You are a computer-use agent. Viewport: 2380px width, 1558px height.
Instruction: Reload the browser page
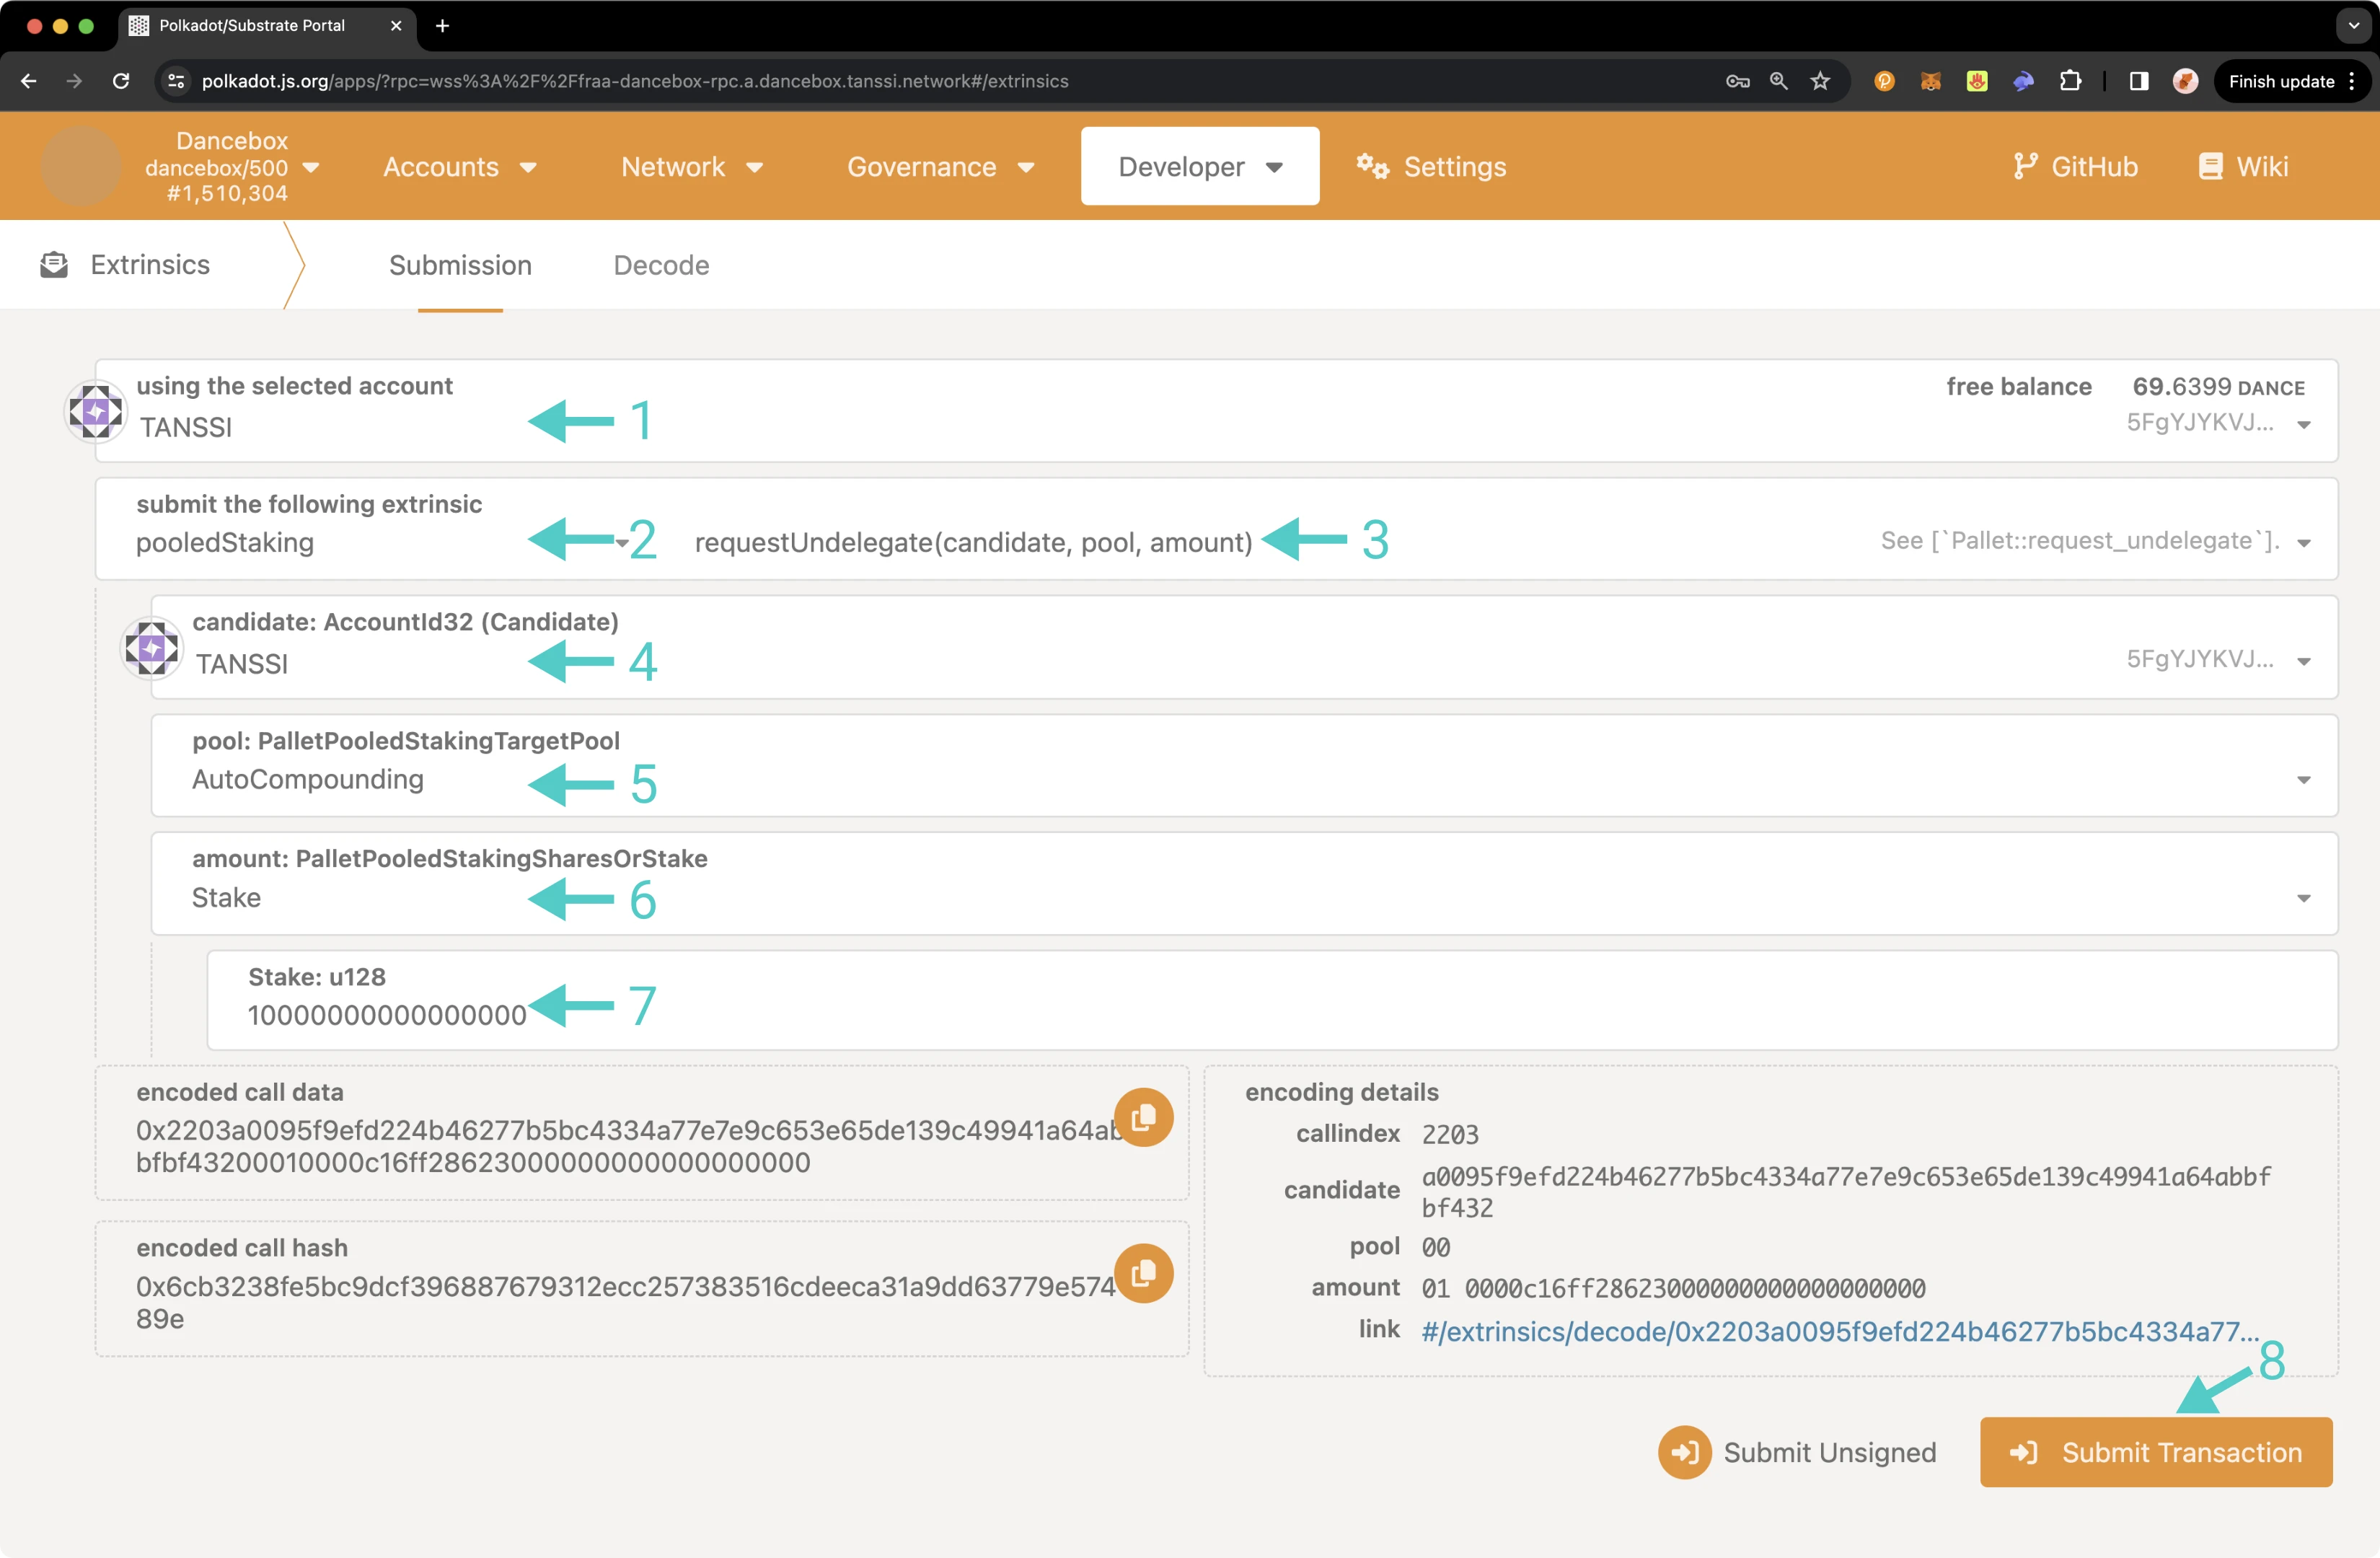[121, 81]
